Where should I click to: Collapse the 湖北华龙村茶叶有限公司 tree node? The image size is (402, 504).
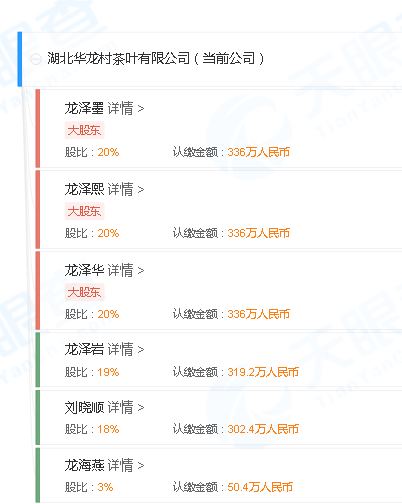(x=36, y=59)
